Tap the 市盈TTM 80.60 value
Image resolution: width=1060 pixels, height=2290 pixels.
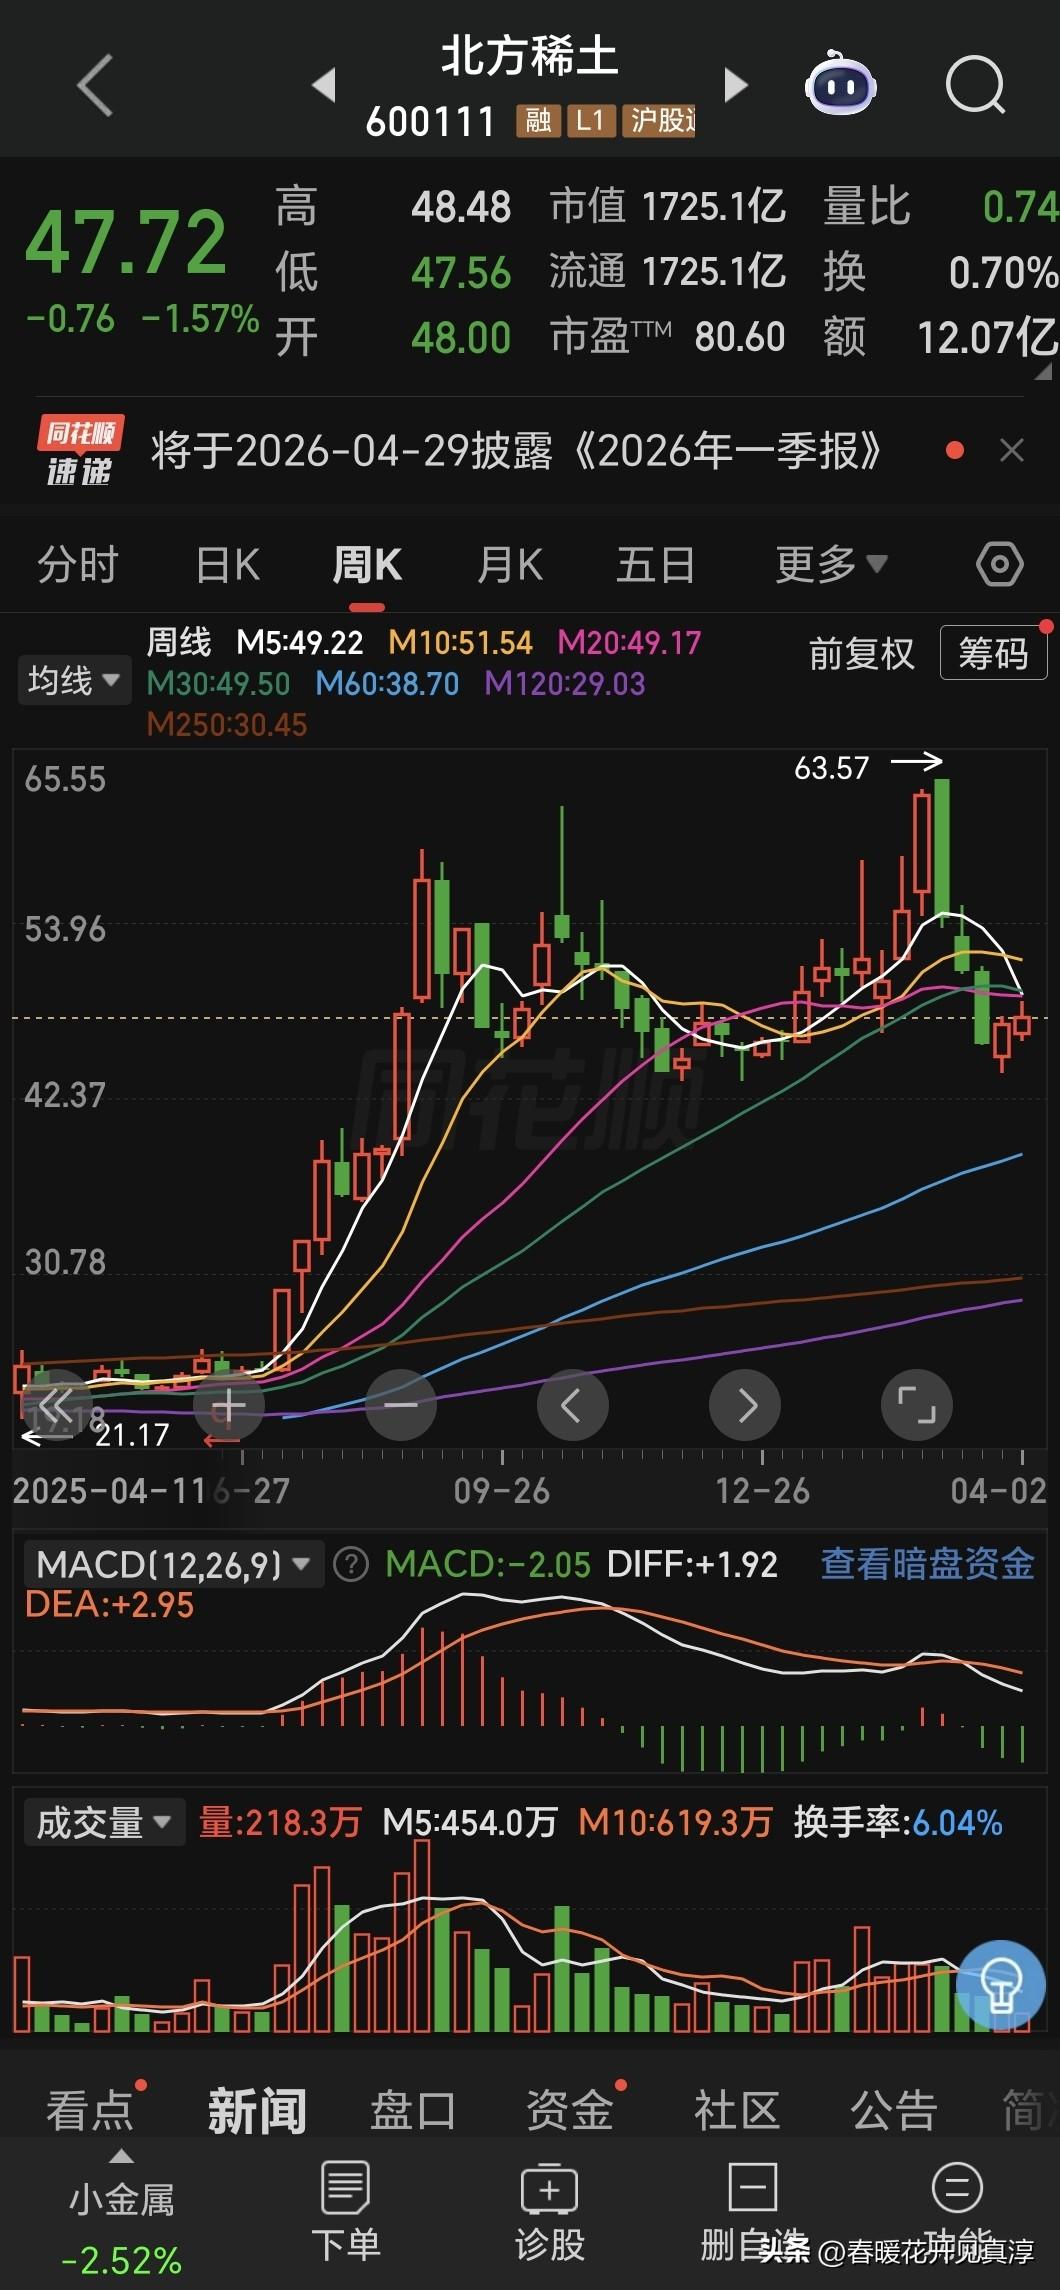pos(668,337)
